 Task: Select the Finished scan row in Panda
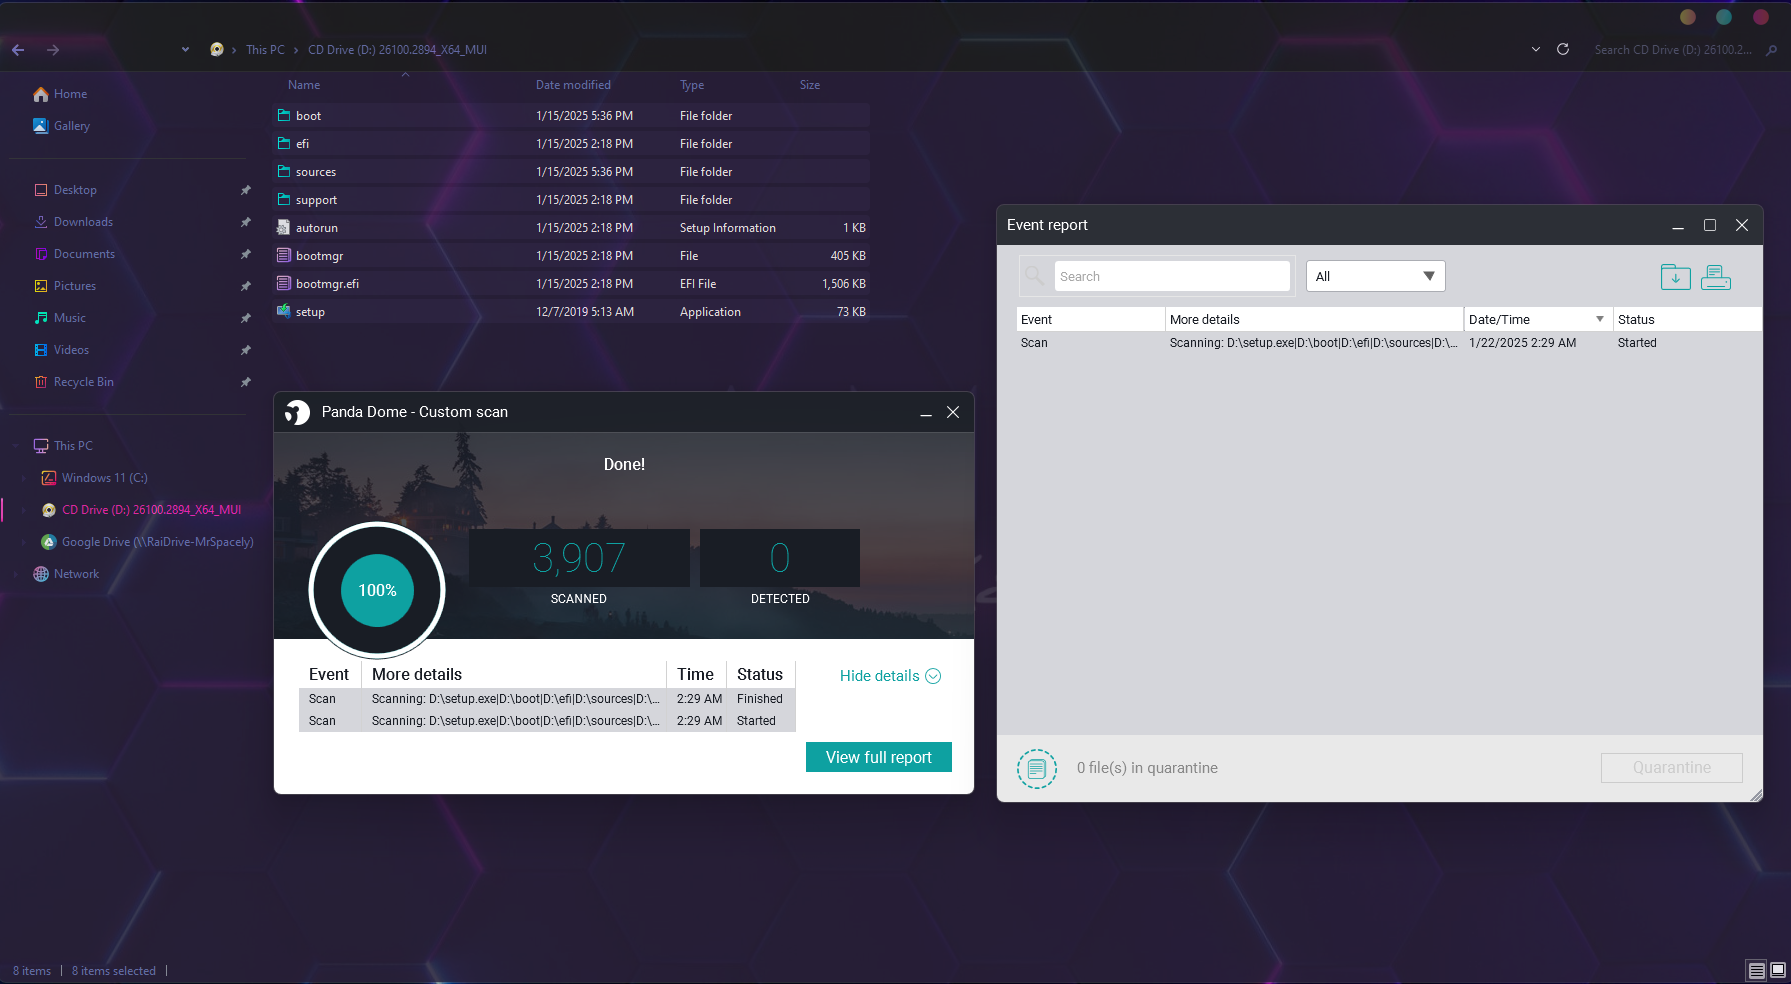point(547,699)
